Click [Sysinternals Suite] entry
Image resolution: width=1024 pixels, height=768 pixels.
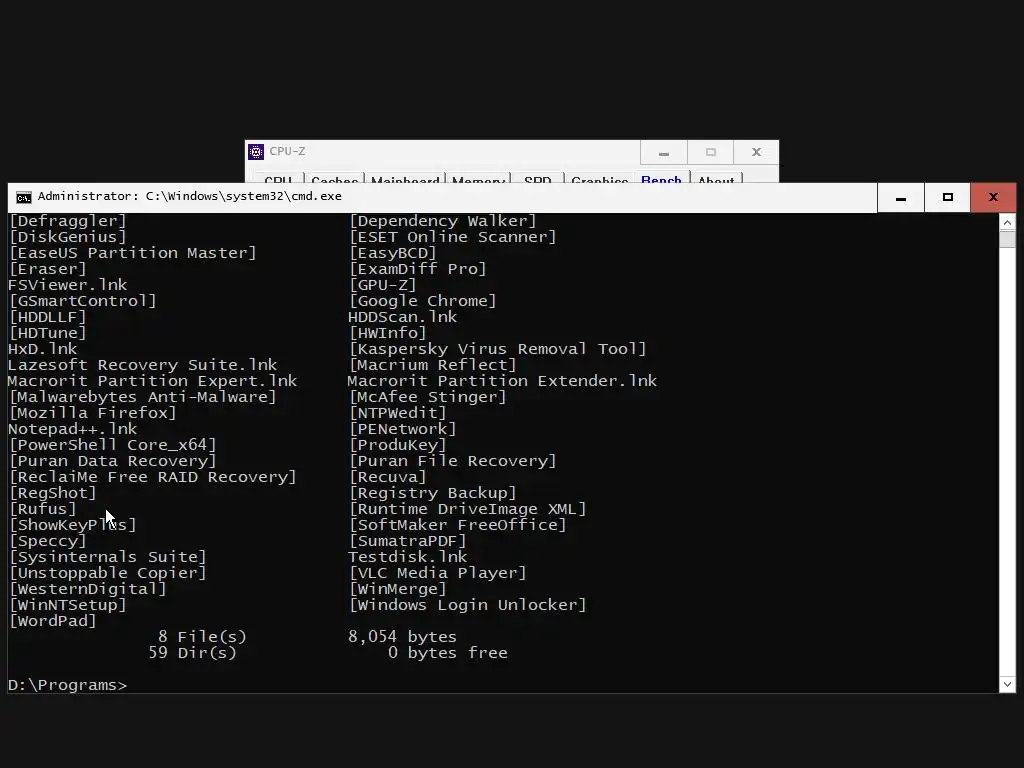click(x=107, y=557)
